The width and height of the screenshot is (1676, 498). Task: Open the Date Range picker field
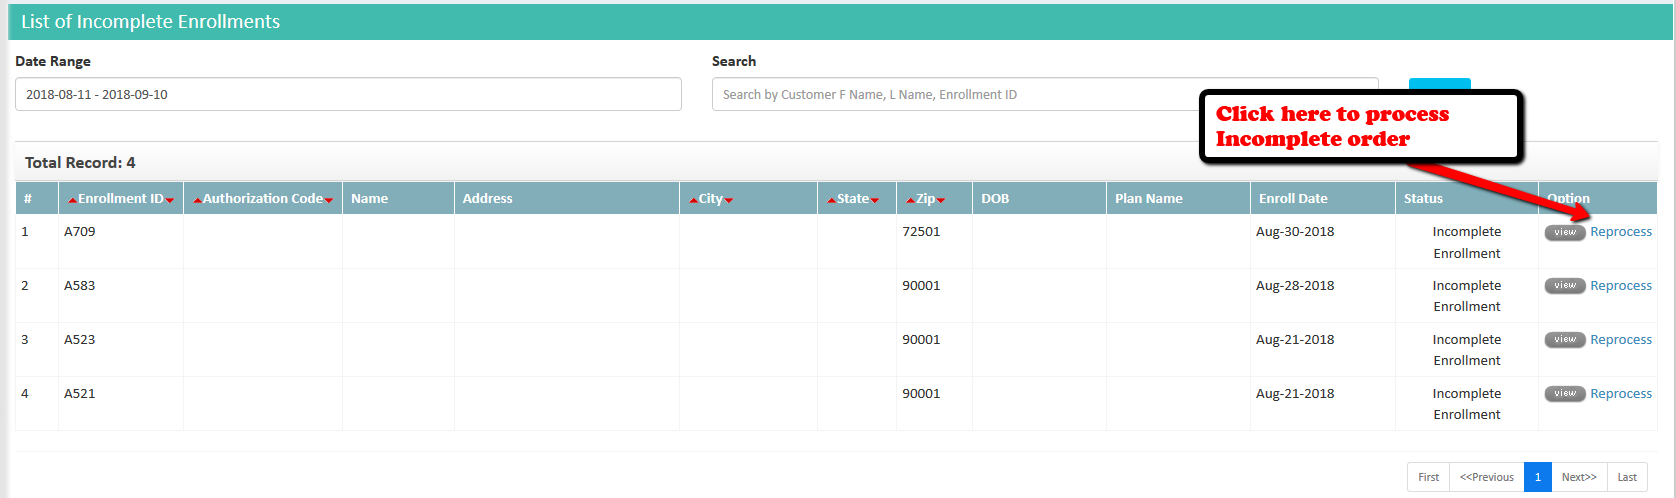pyautogui.click(x=348, y=94)
